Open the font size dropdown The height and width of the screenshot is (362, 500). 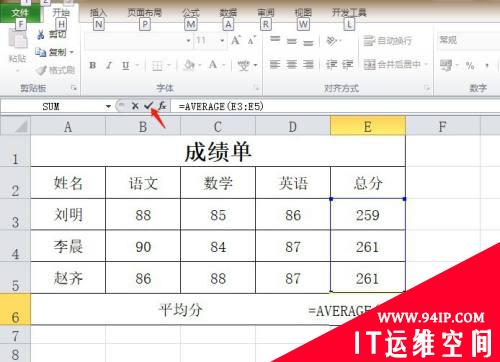(x=222, y=41)
